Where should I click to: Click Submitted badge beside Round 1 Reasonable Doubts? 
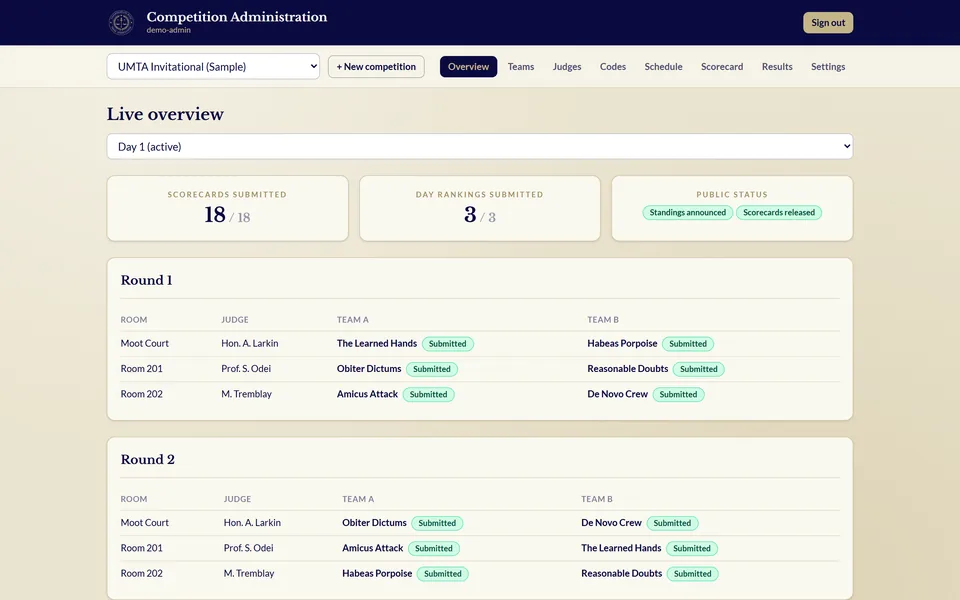(699, 369)
